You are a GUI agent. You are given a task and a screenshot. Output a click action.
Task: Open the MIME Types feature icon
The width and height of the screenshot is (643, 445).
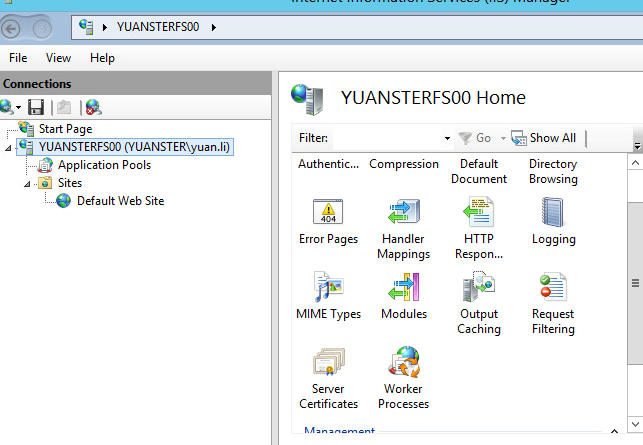(x=328, y=286)
